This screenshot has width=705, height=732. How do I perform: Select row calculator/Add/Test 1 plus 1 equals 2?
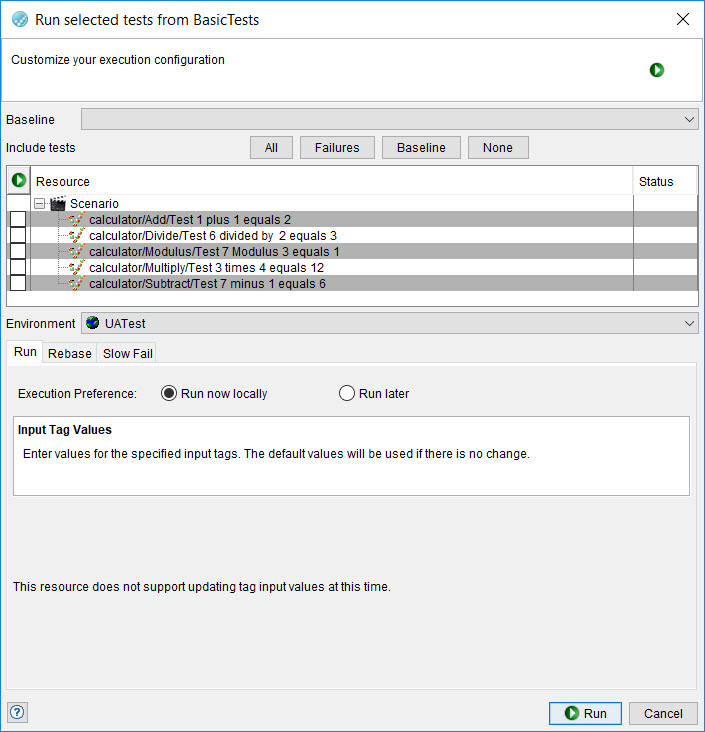tap(352, 219)
